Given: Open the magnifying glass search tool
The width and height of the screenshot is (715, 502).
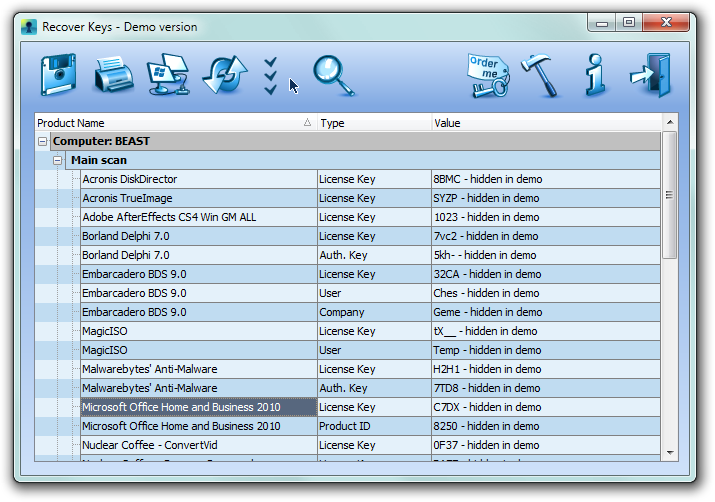Looking at the screenshot, I should [x=333, y=76].
